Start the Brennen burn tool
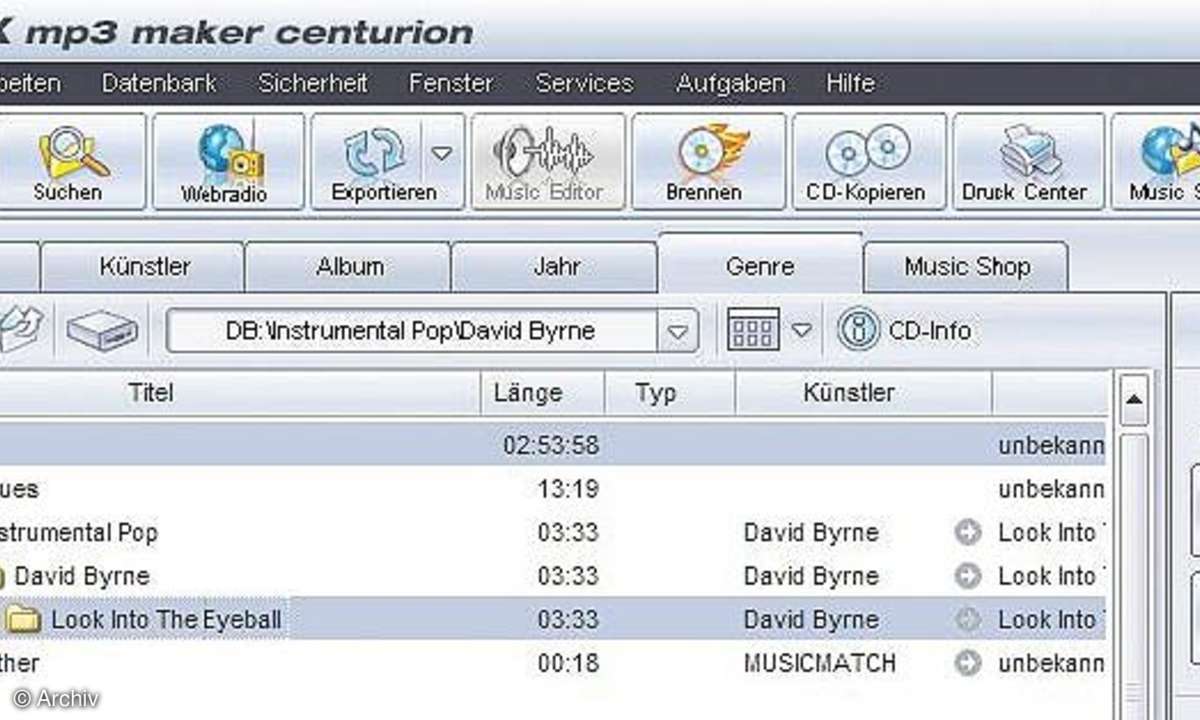The image size is (1200, 720). (x=708, y=162)
